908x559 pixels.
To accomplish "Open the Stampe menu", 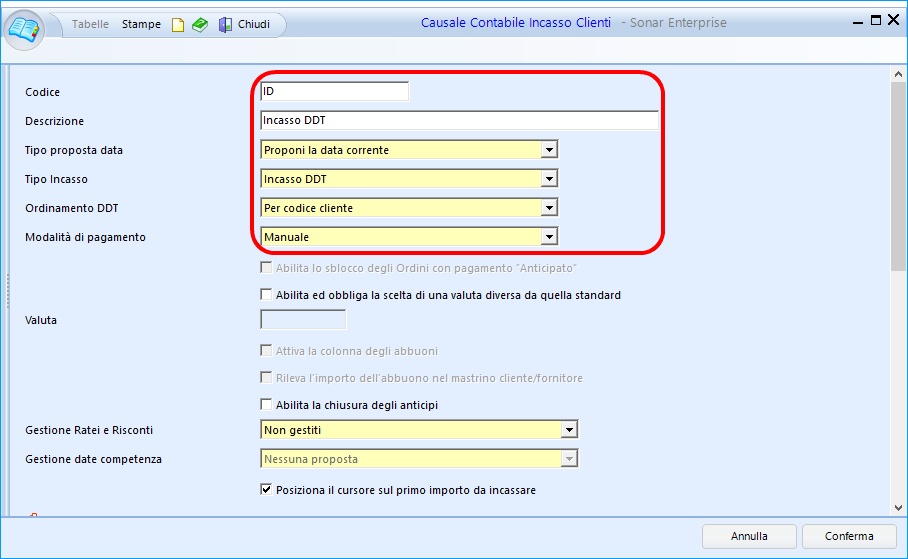I will [141, 24].
